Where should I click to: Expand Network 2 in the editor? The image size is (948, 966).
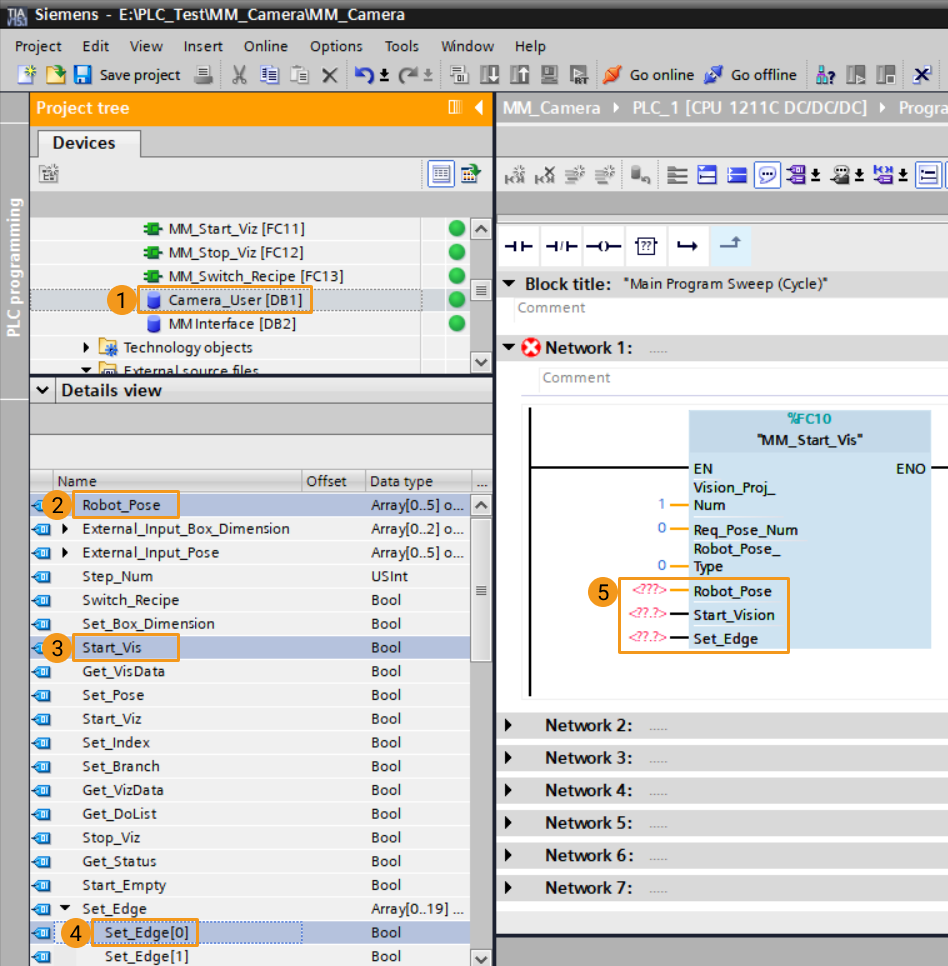pyautogui.click(x=509, y=725)
